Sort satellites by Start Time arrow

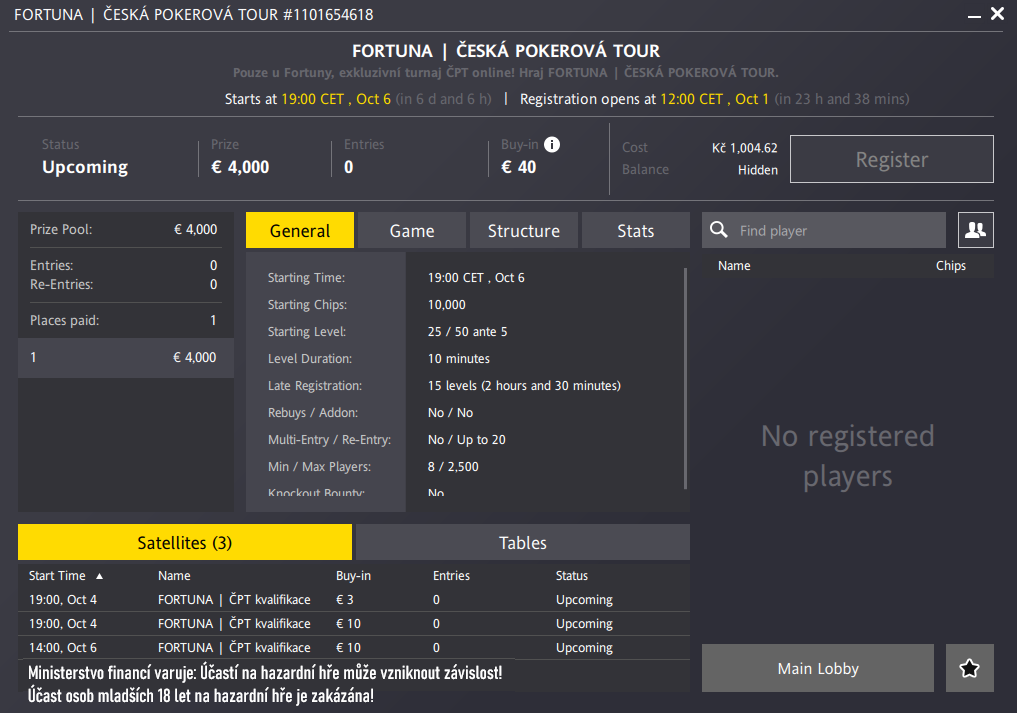click(99, 576)
